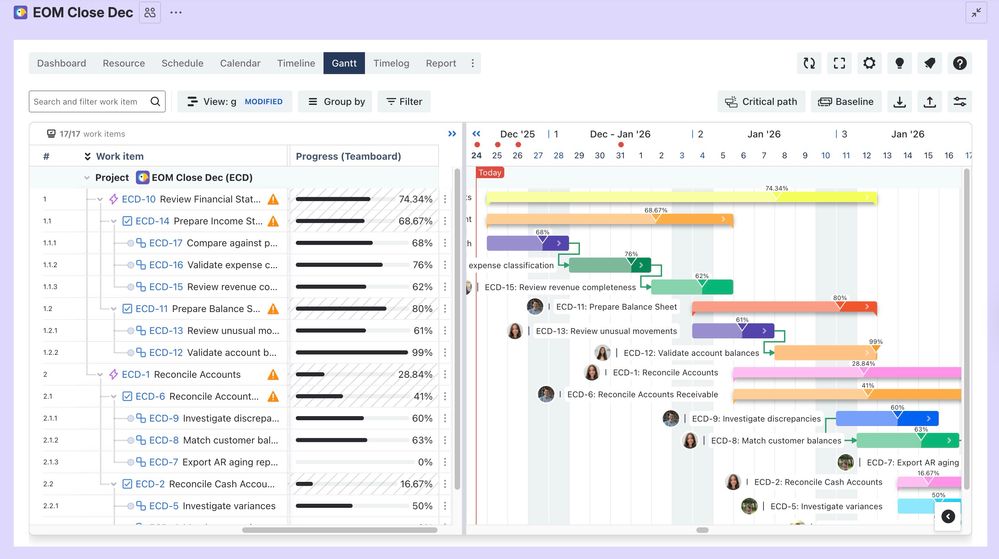The image size is (999, 559).
Task: Click the Today marker
Action: [490, 173]
